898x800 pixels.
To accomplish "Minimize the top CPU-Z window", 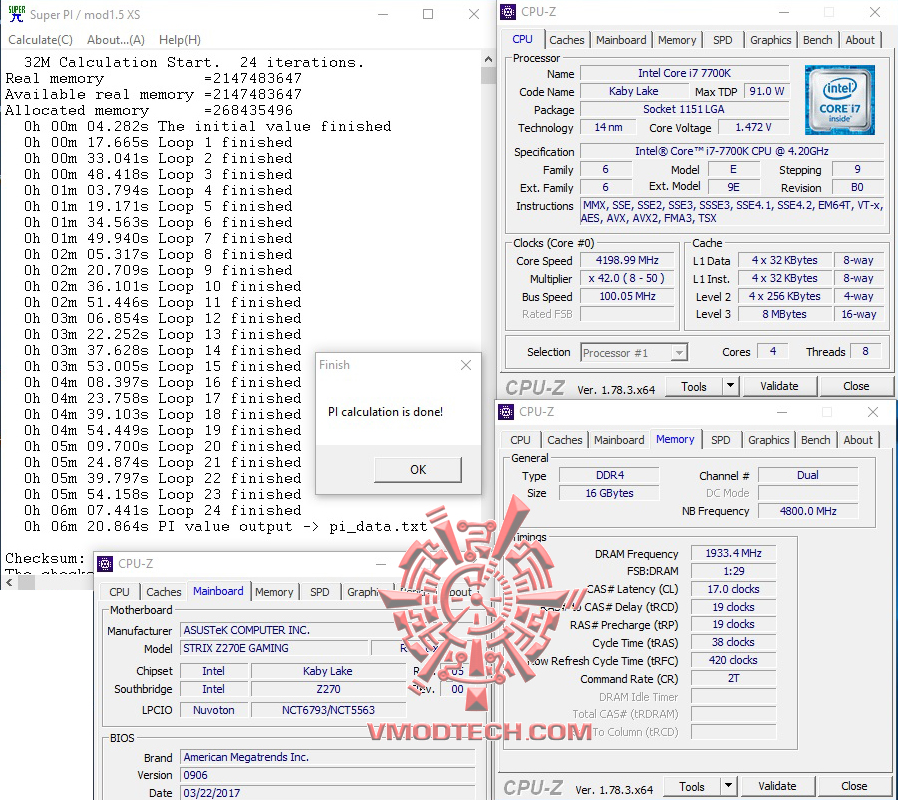I will 784,12.
